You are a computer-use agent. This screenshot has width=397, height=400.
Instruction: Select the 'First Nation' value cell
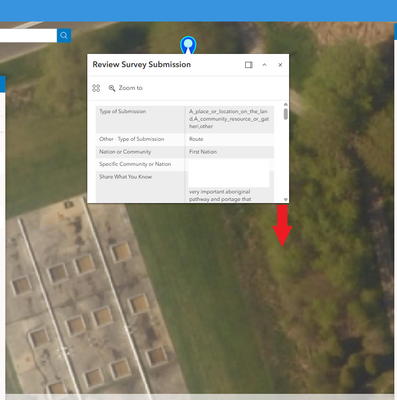point(229,152)
